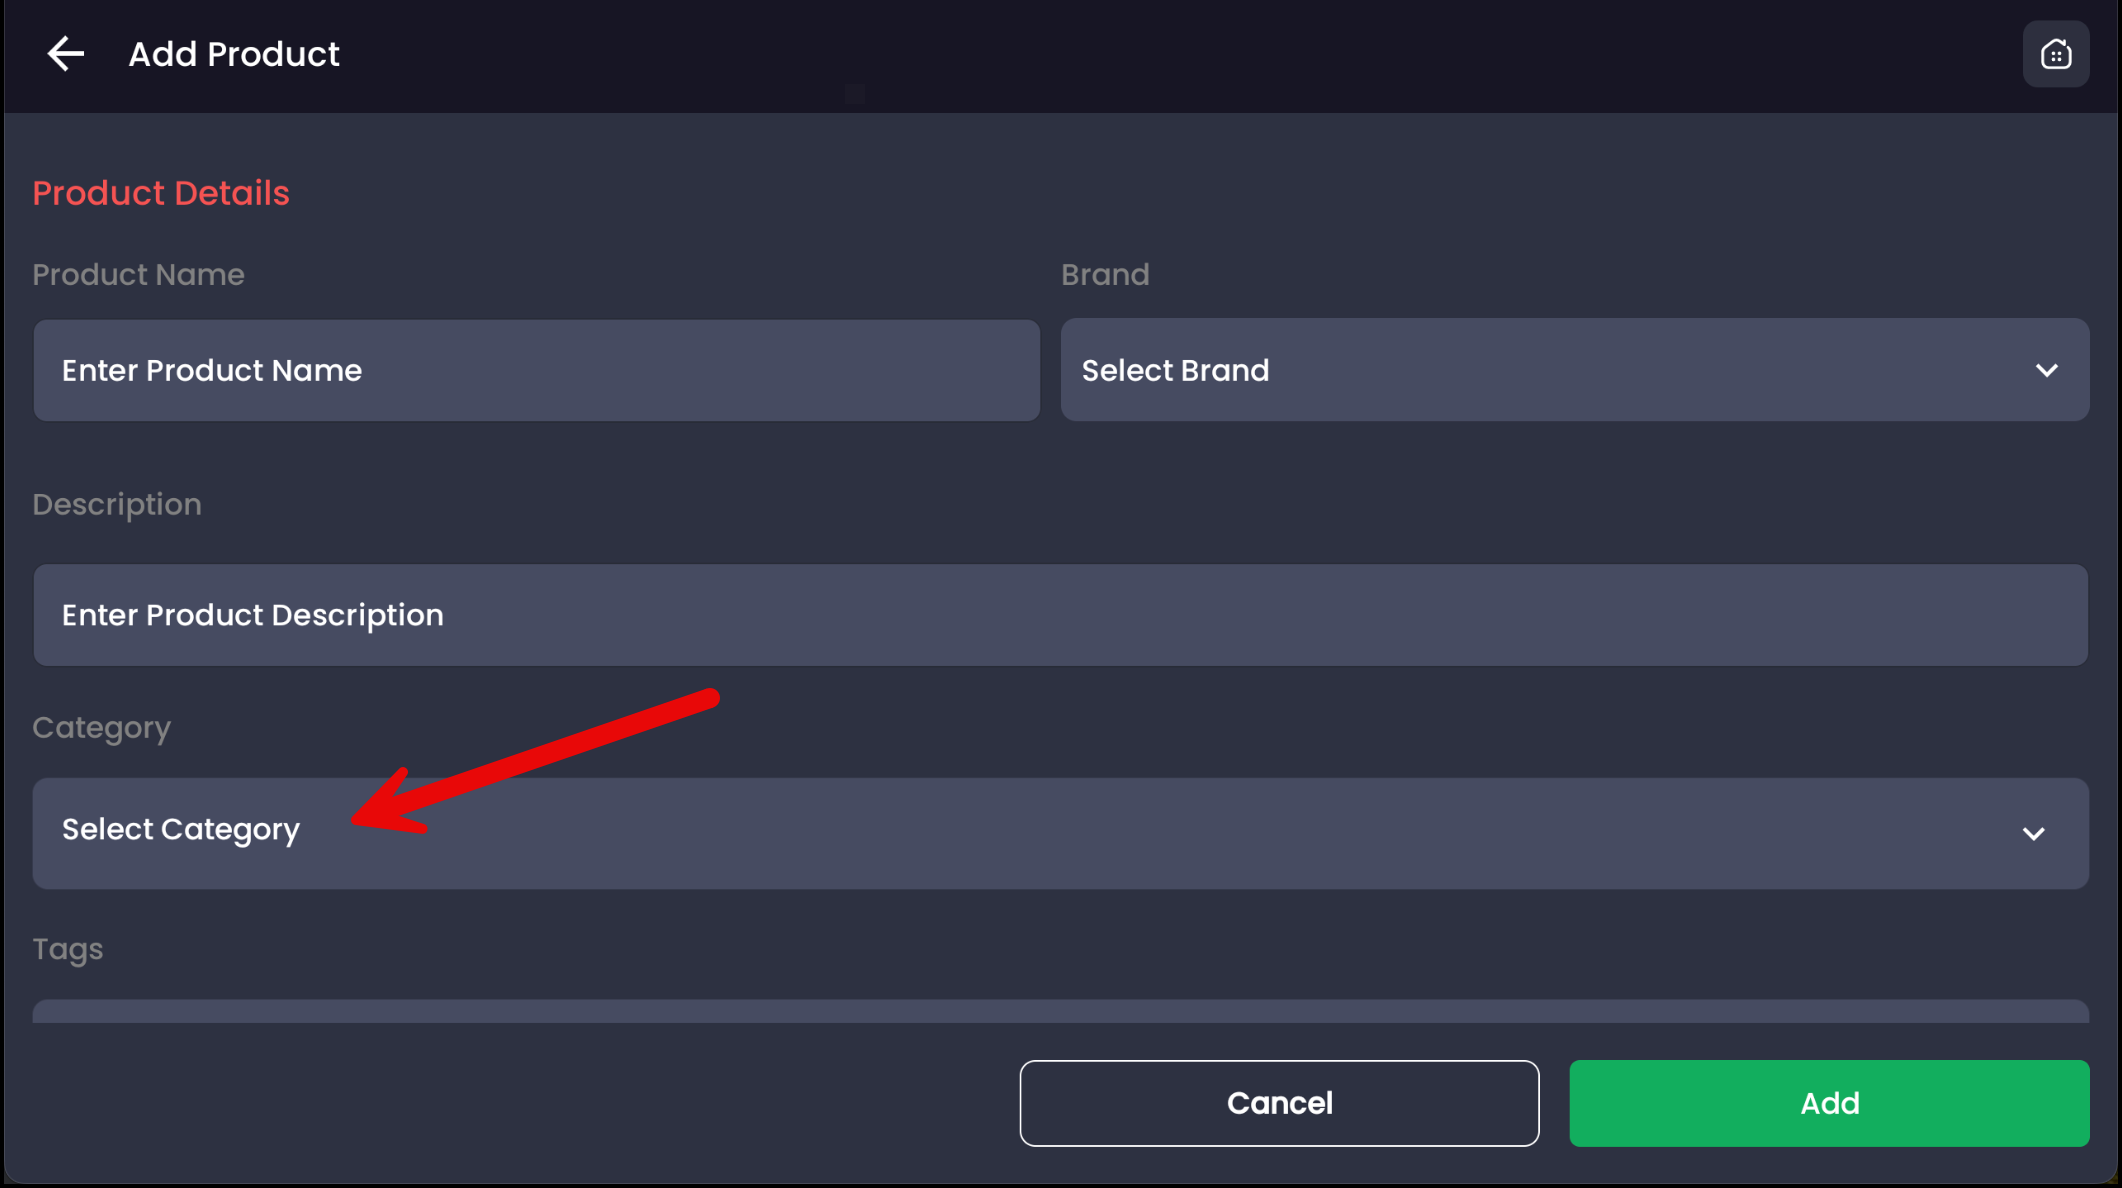Image resolution: width=2122 pixels, height=1188 pixels.
Task: Click the chevron arrow in the Brand field
Action: (2046, 371)
